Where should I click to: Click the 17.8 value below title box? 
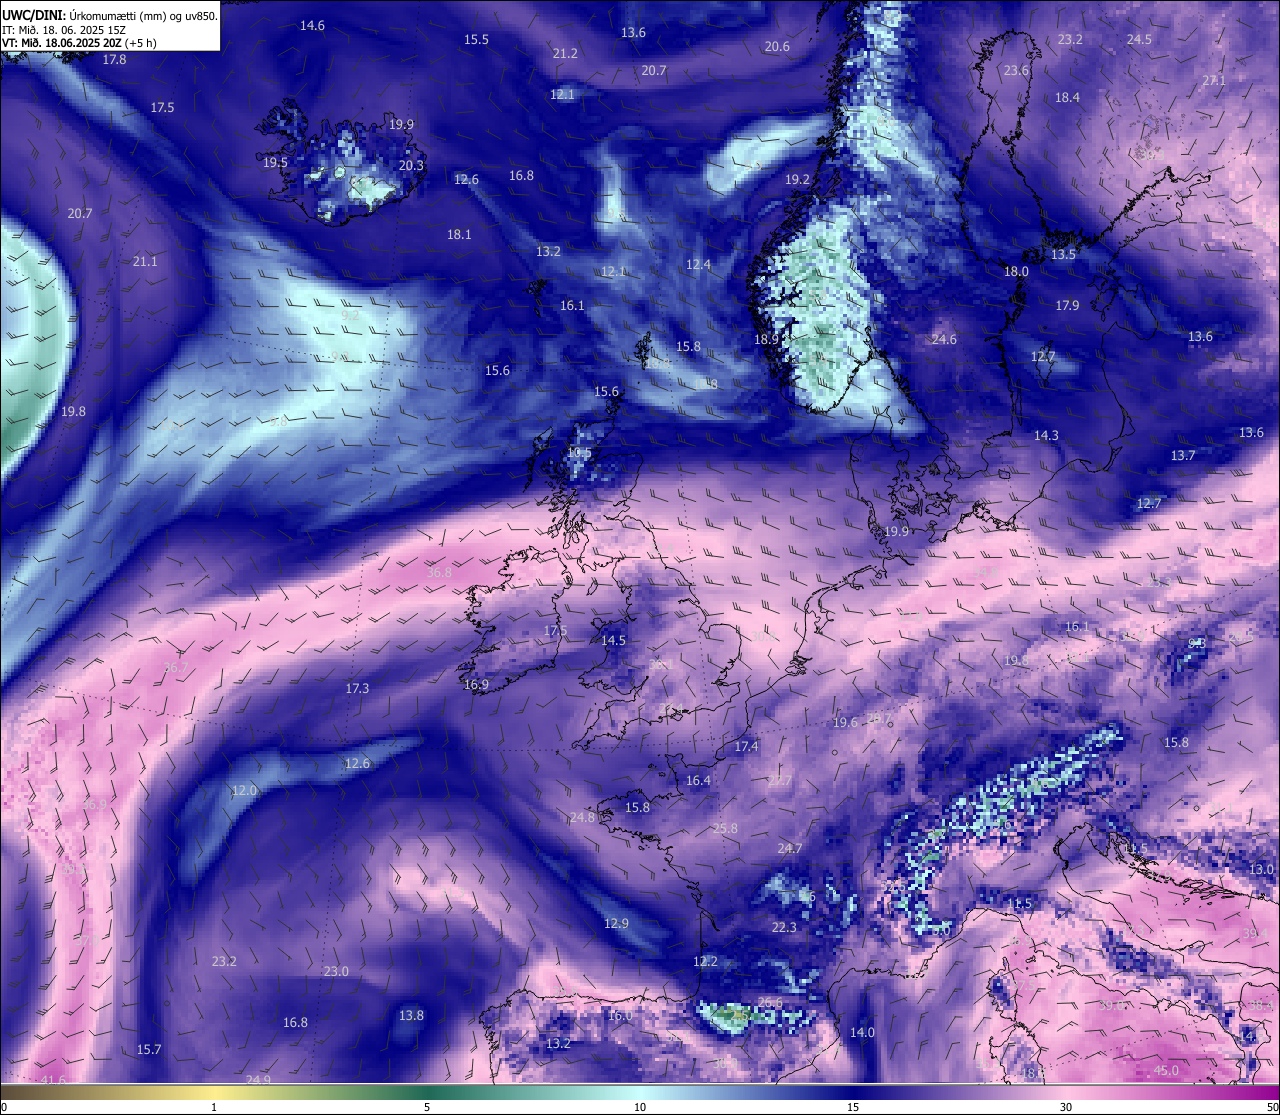(114, 59)
